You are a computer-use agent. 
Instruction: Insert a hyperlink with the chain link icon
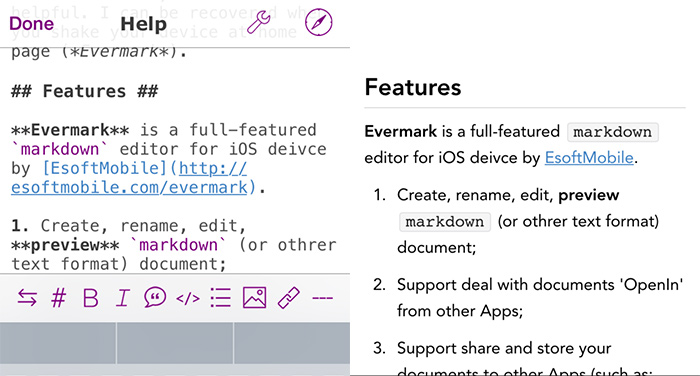[x=288, y=298]
